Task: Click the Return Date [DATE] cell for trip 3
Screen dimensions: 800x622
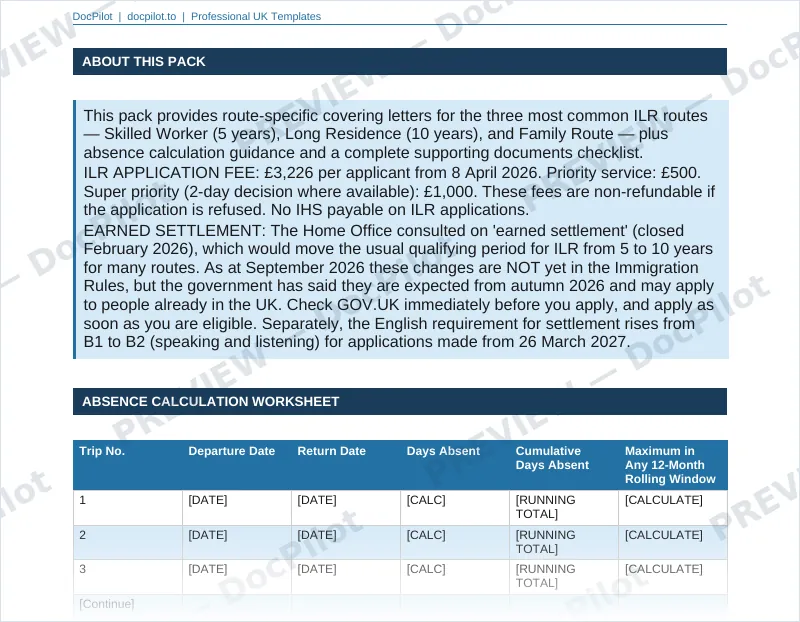Action: [346, 577]
